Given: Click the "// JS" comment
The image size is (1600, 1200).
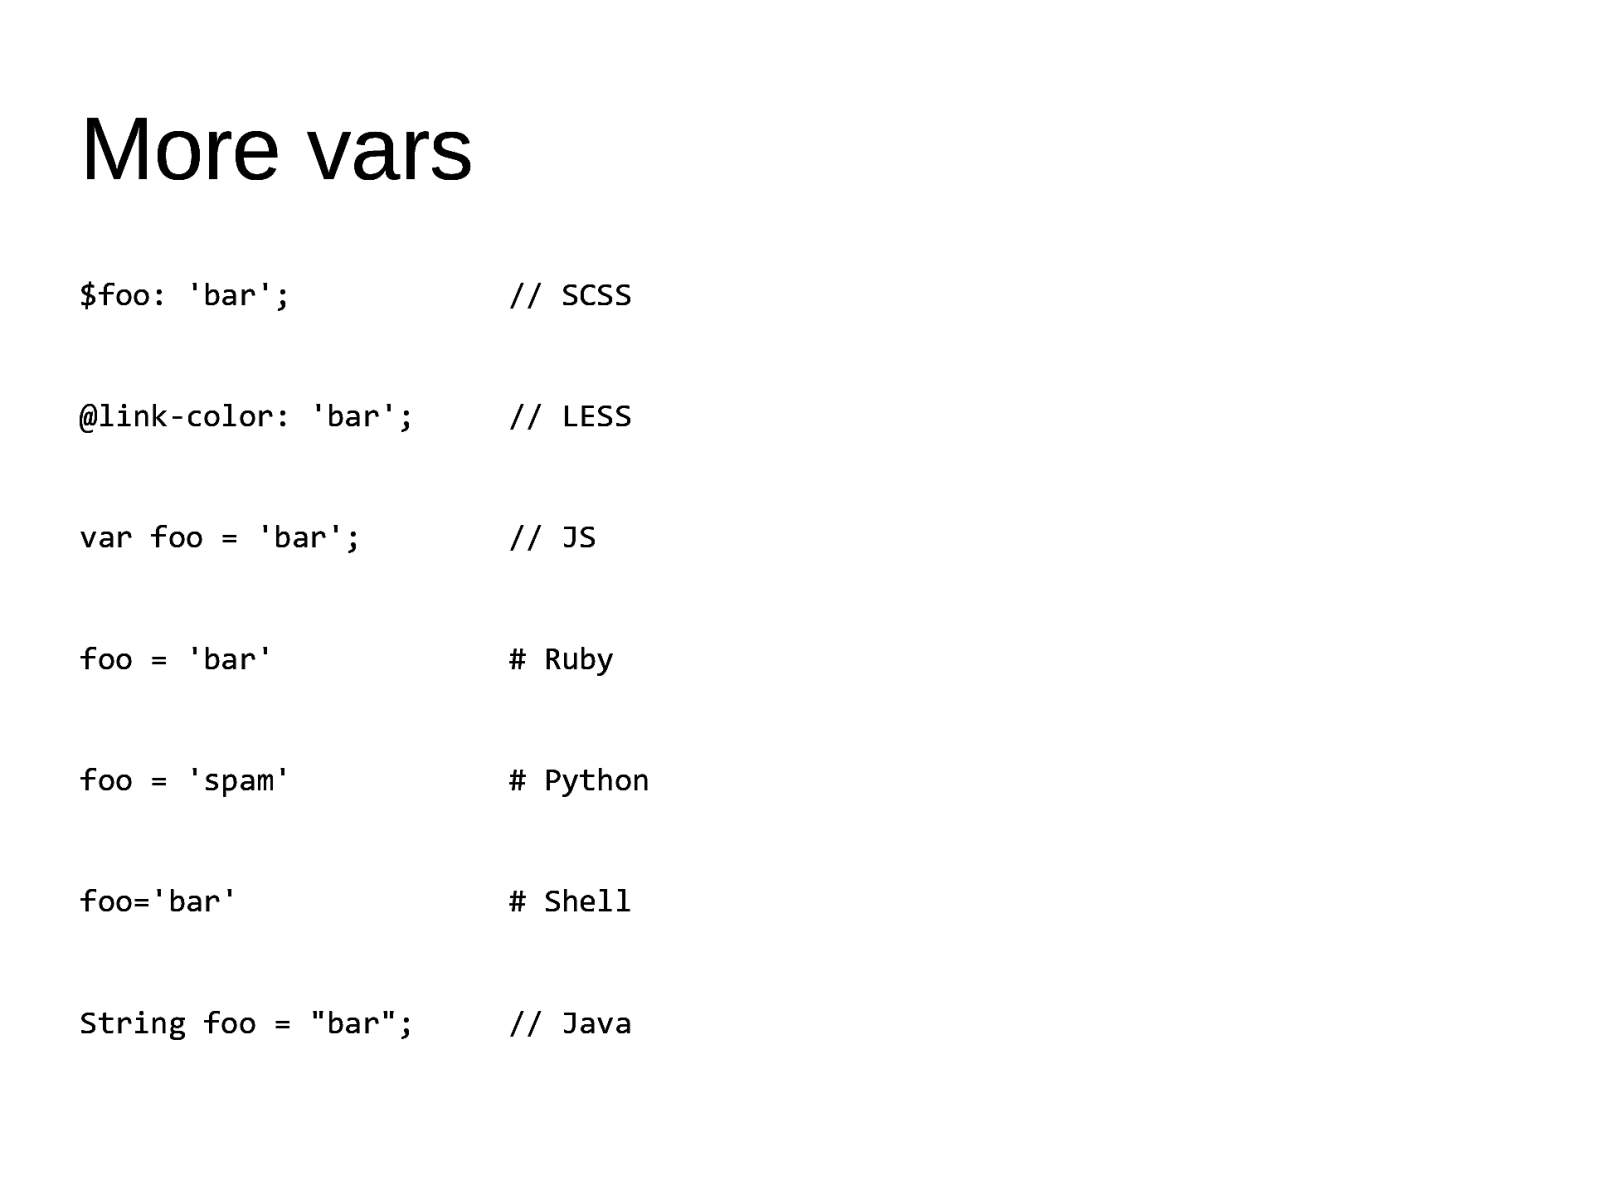Looking at the screenshot, I should click(552, 539).
